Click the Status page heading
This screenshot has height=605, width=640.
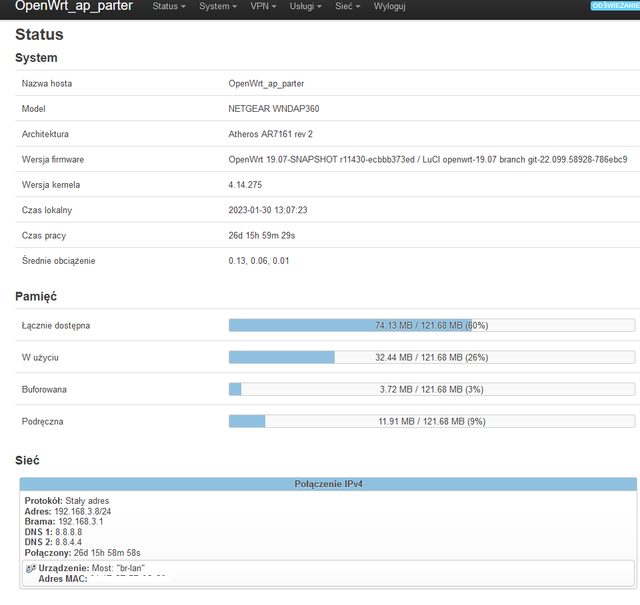[39, 34]
